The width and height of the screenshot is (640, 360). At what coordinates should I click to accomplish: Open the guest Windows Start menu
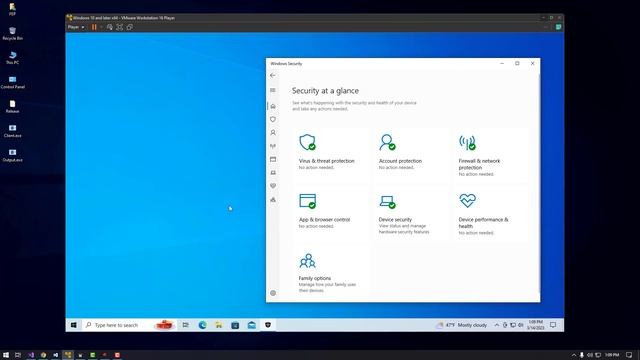tap(73, 325)
